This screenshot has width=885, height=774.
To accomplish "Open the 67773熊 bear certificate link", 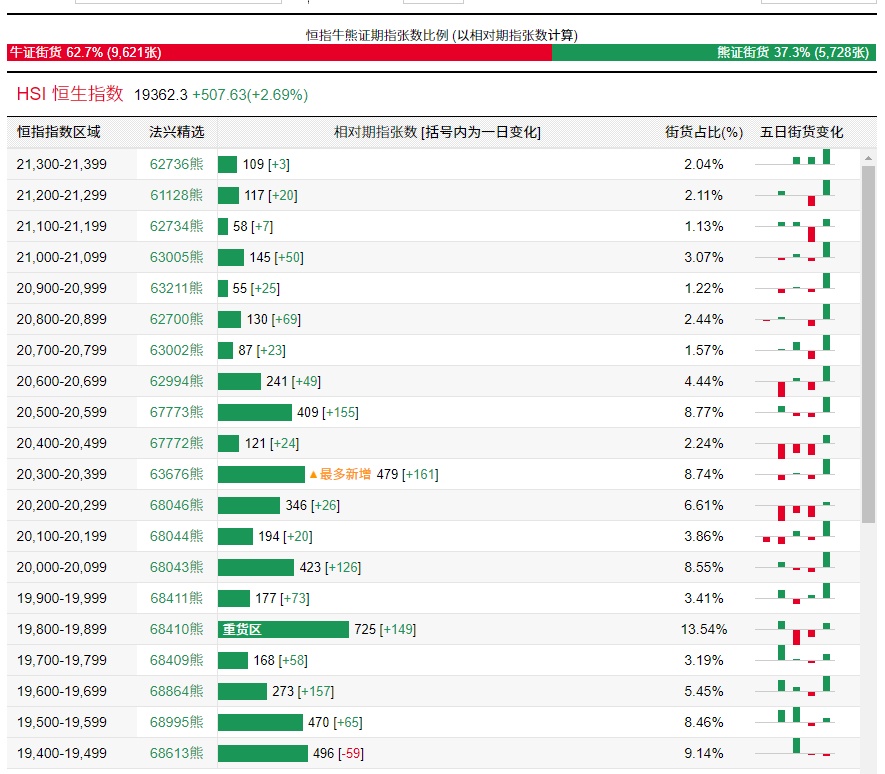I will pos(176,412).
